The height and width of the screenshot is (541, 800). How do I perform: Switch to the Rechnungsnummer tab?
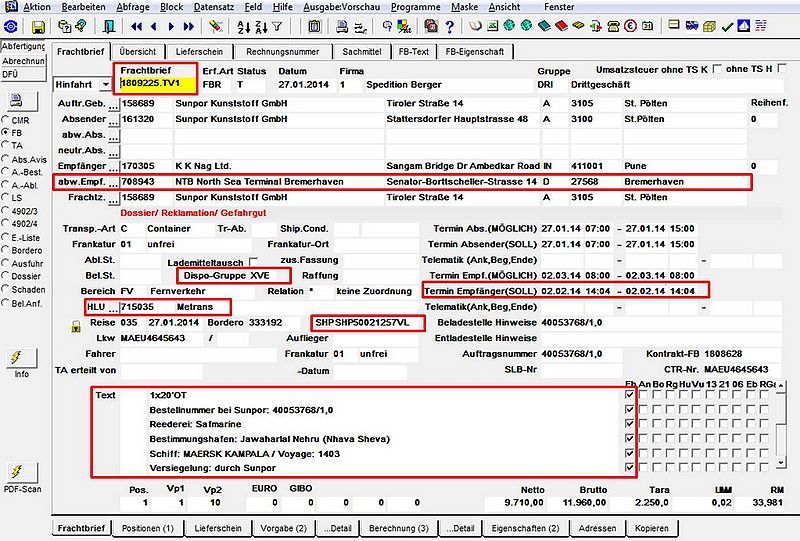click(283, 52)
